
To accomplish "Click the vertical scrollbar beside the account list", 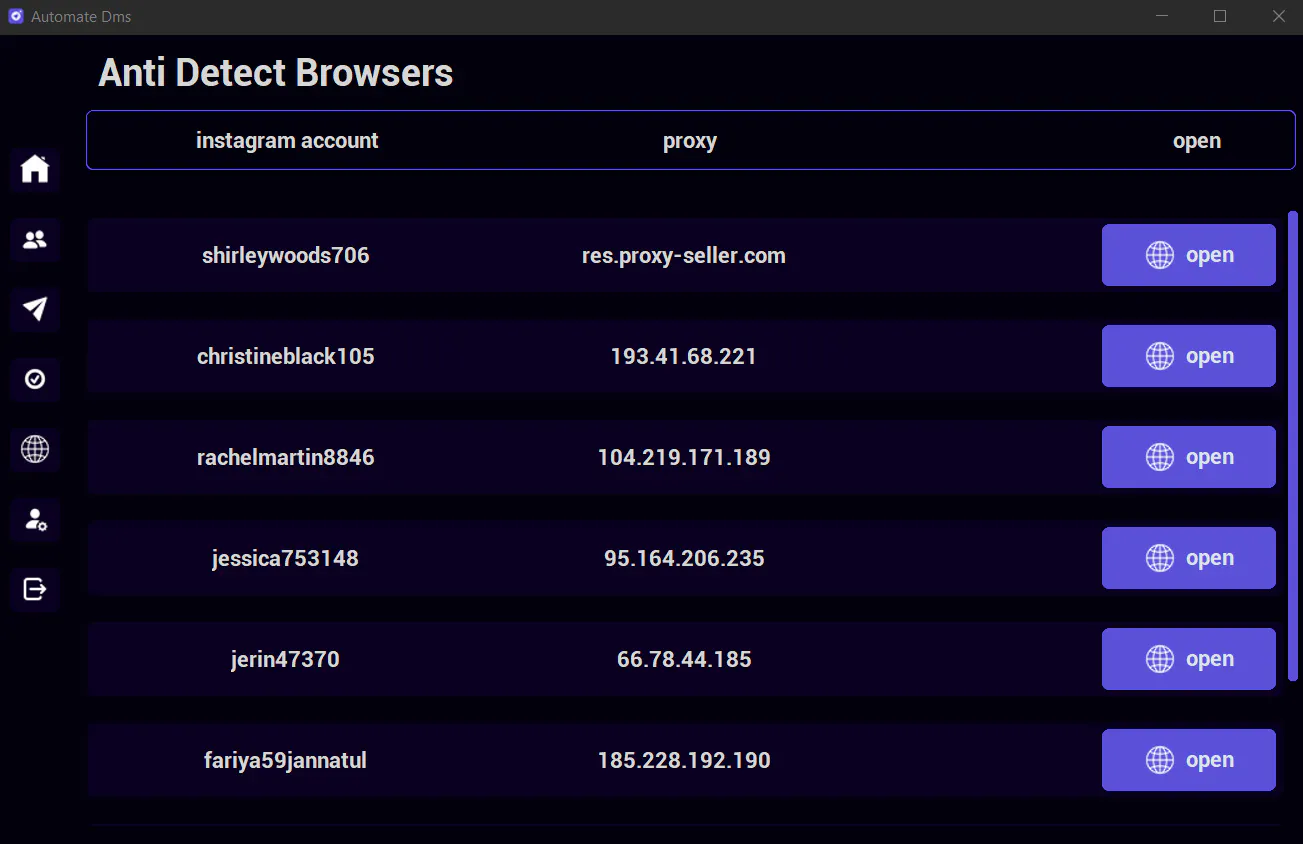I will pyautogui.click(x=1293, y=446).
